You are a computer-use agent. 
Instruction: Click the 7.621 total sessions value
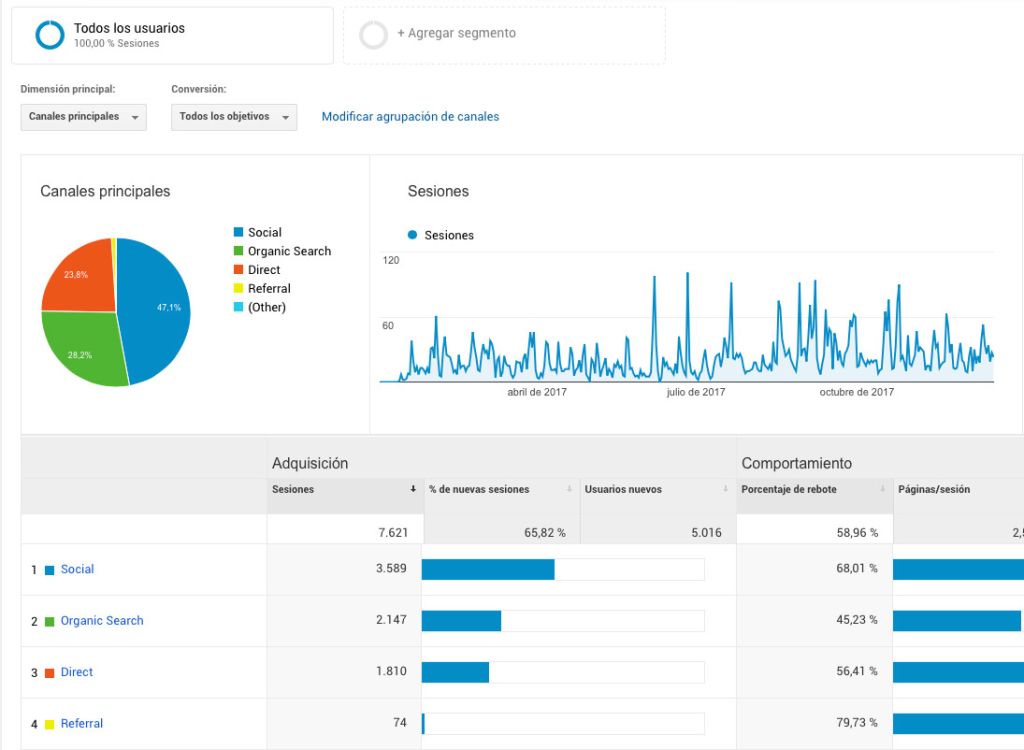(x=392, y=532)
